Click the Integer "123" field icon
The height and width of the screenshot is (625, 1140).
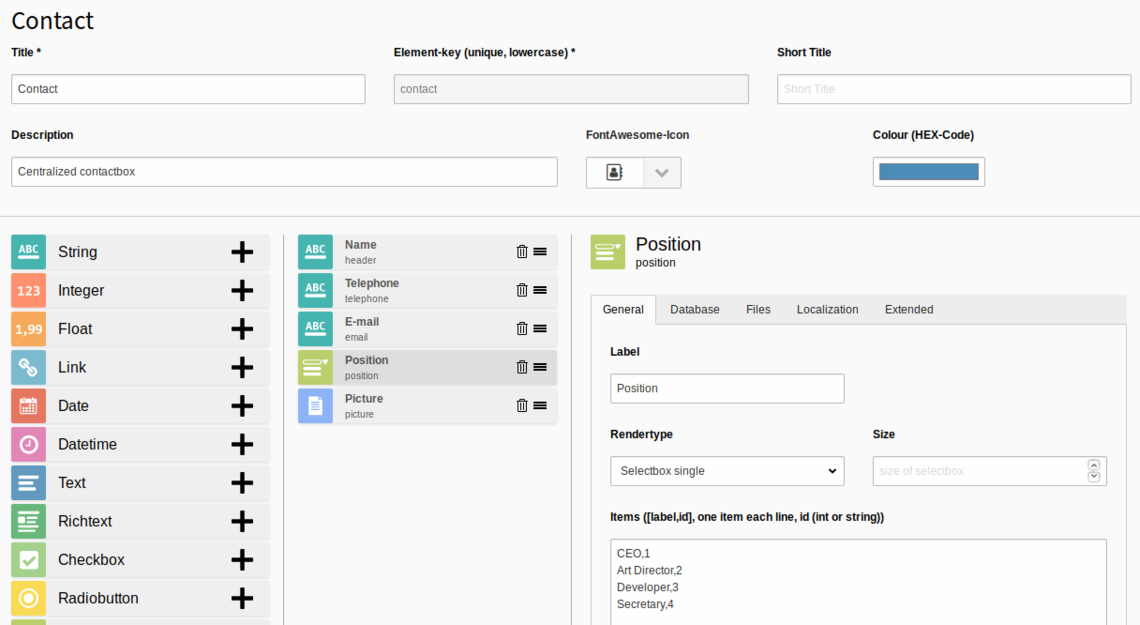coord(28,290)
